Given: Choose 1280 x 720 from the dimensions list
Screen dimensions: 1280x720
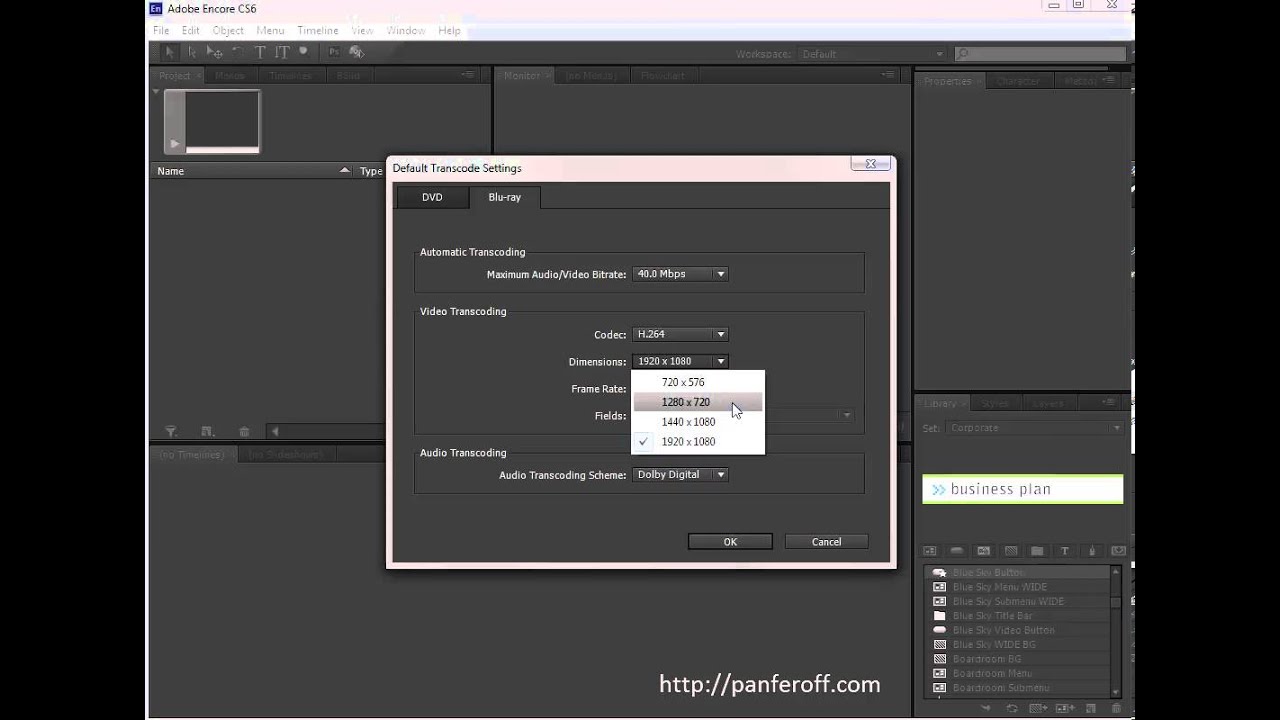Looking at the screenshot, I should (x=698, y=402).
